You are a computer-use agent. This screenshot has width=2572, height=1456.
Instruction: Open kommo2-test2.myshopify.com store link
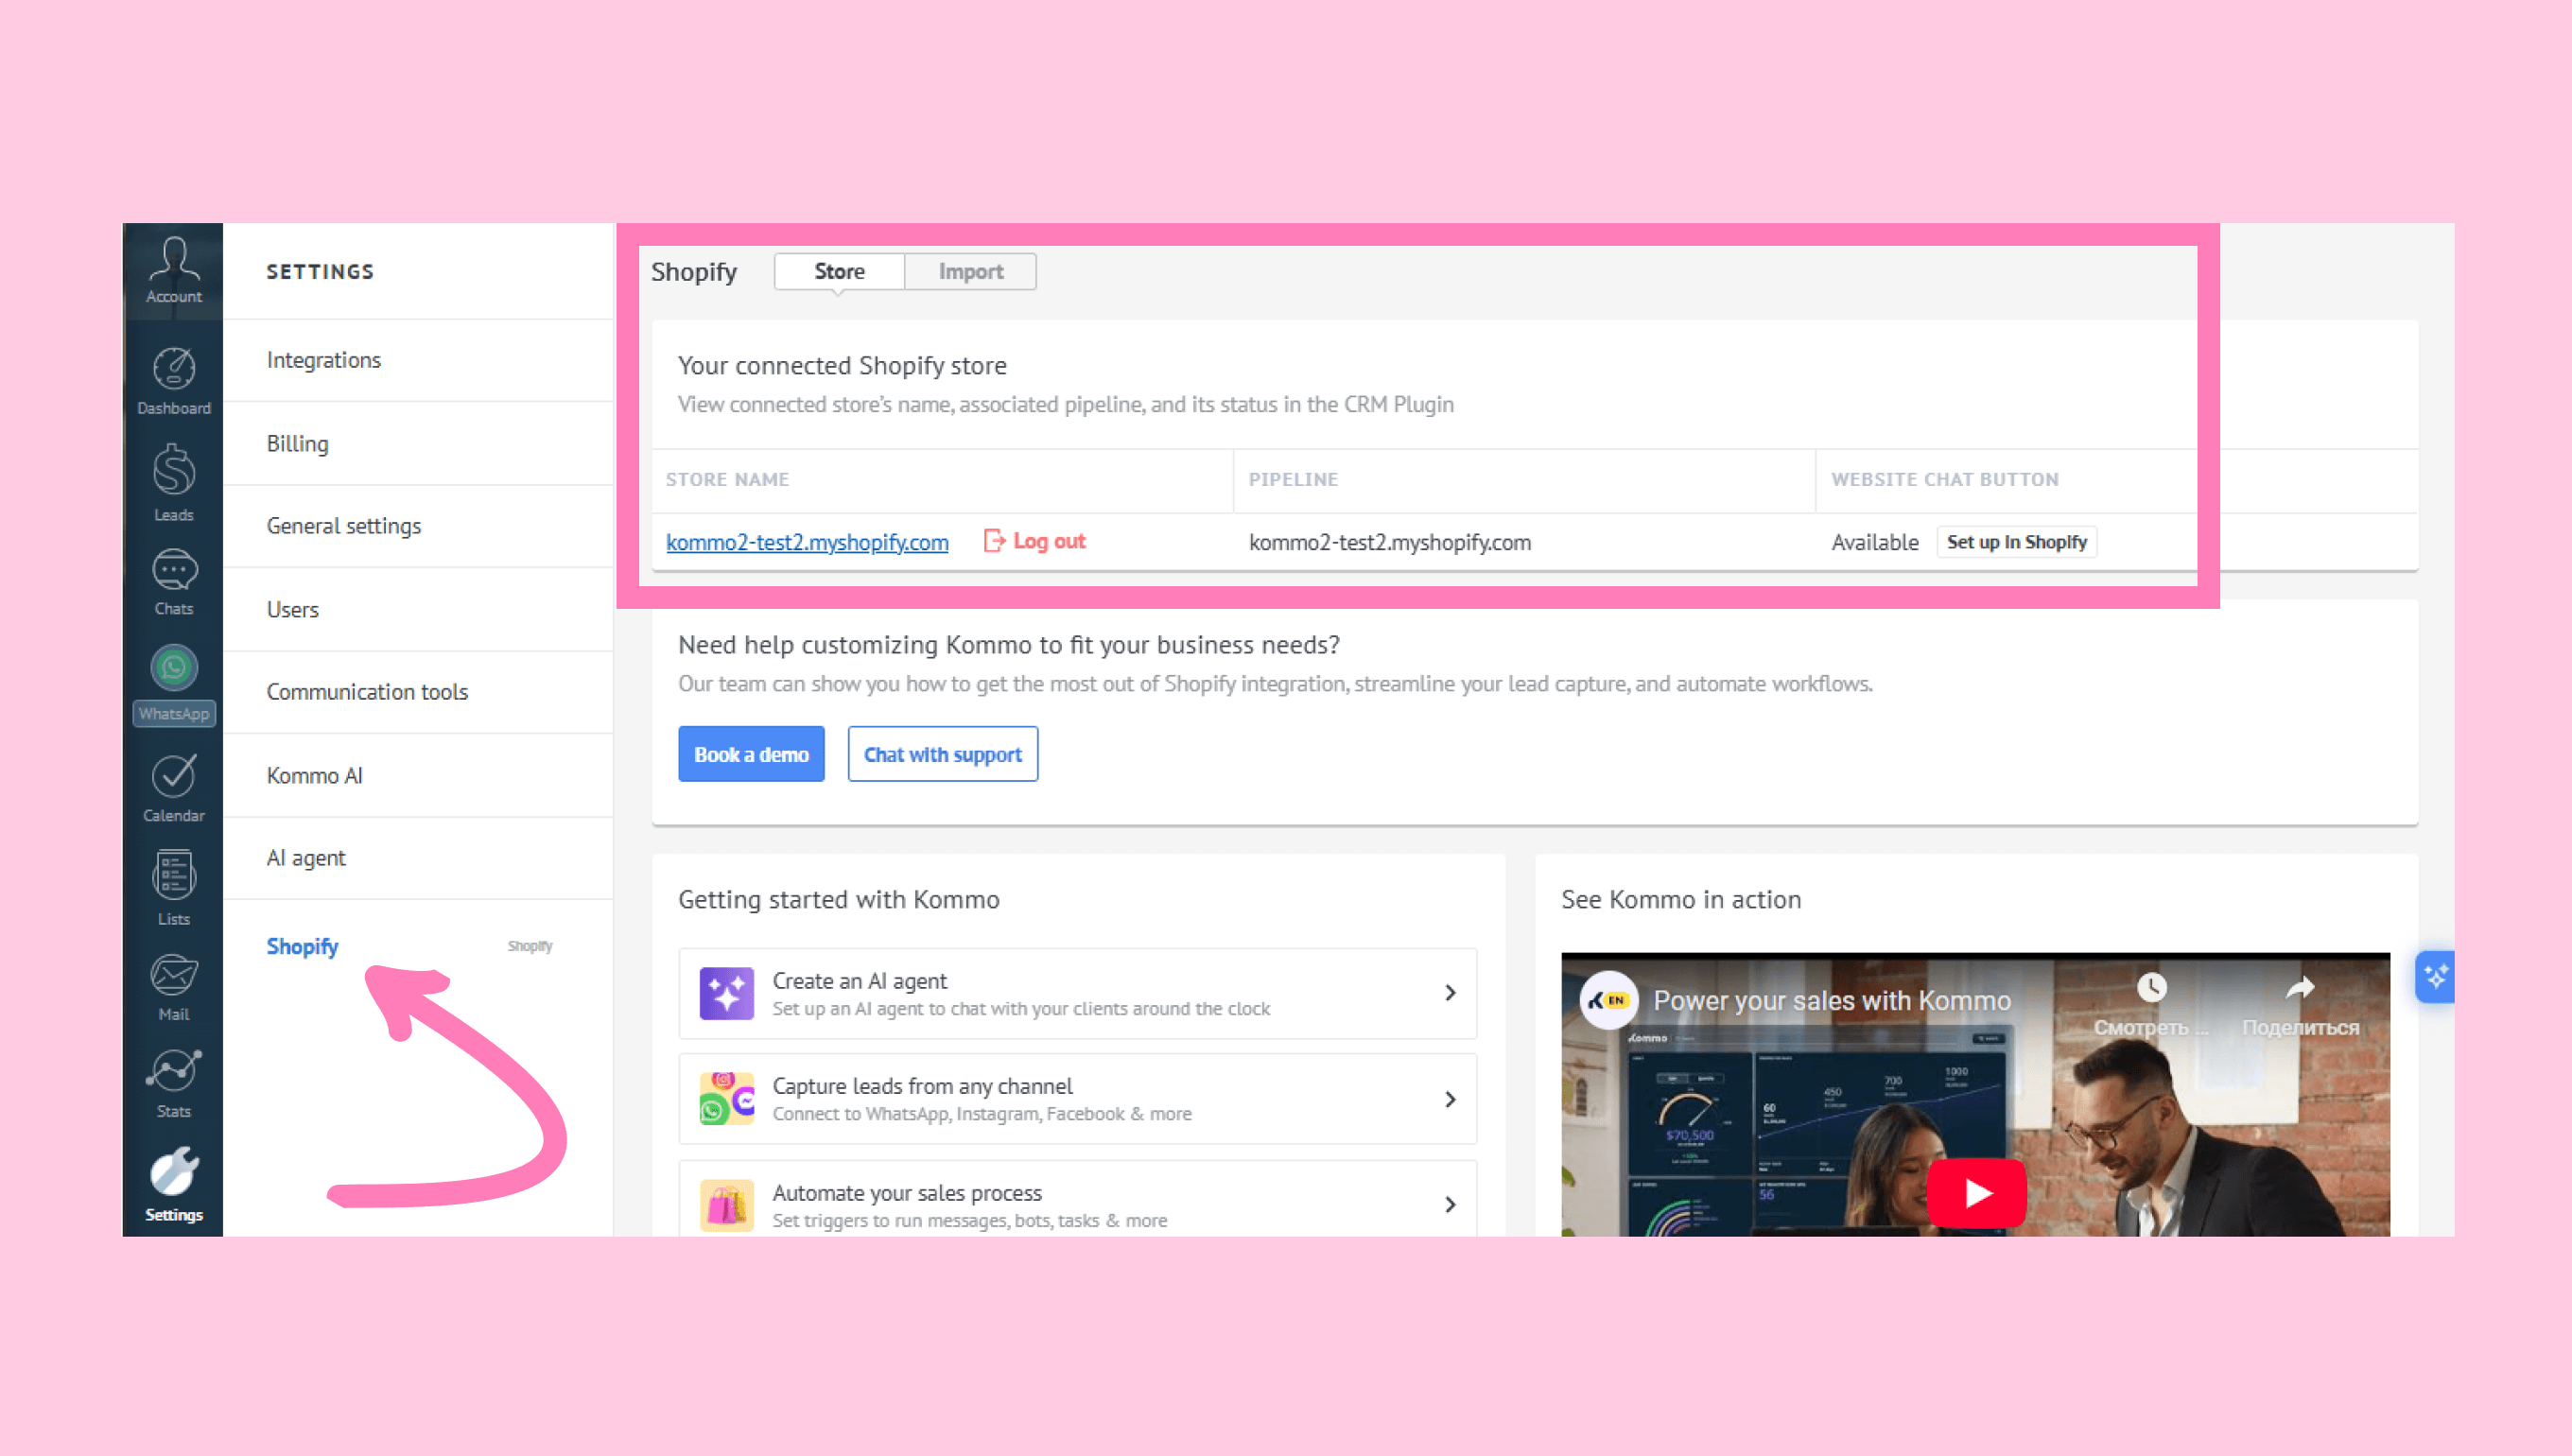point(807,542)
